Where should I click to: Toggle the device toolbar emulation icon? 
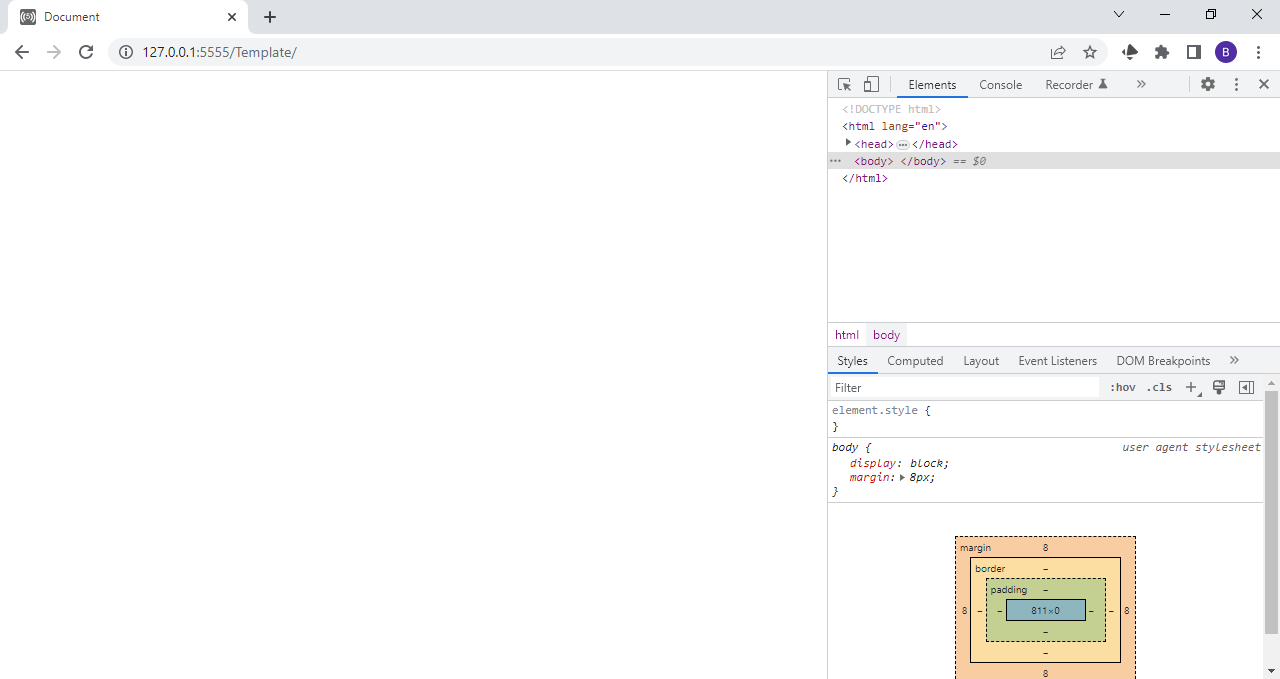[870, 84]
